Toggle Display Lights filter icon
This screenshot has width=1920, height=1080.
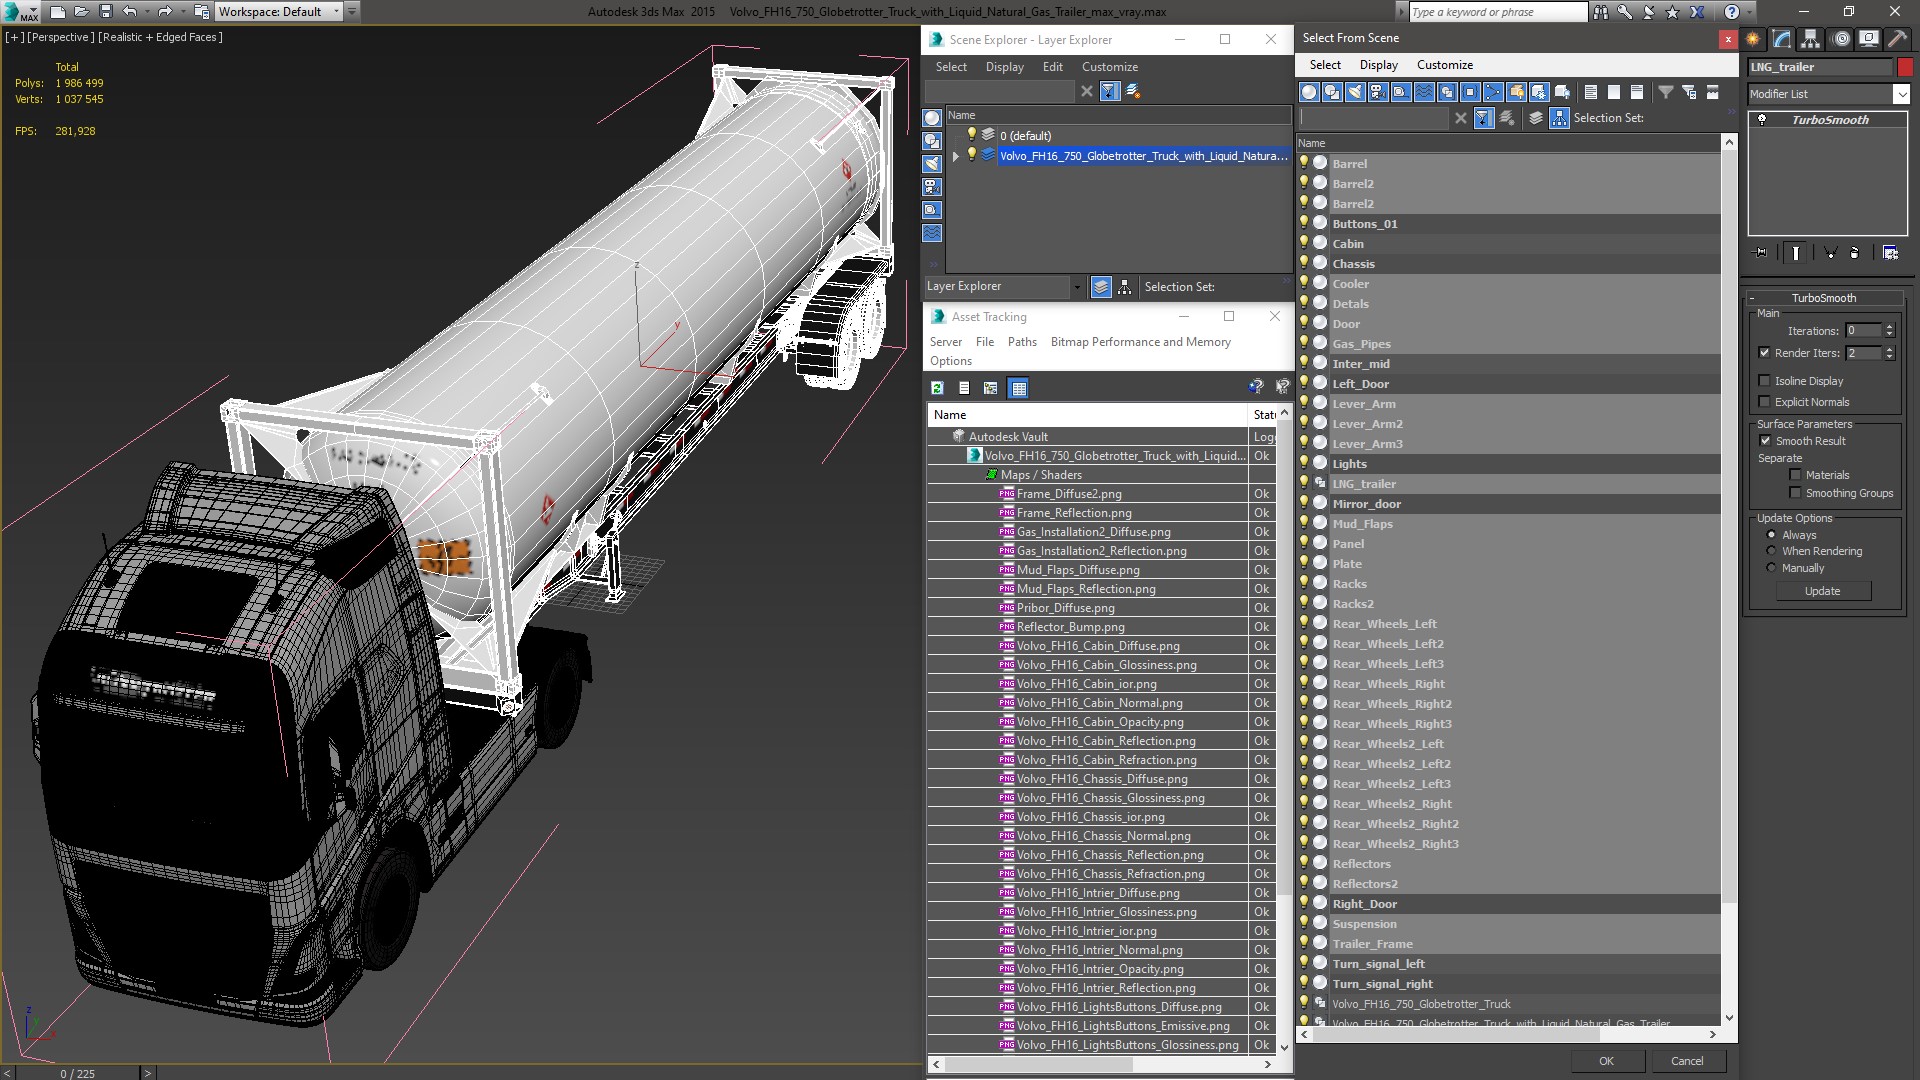(1355, 92)
